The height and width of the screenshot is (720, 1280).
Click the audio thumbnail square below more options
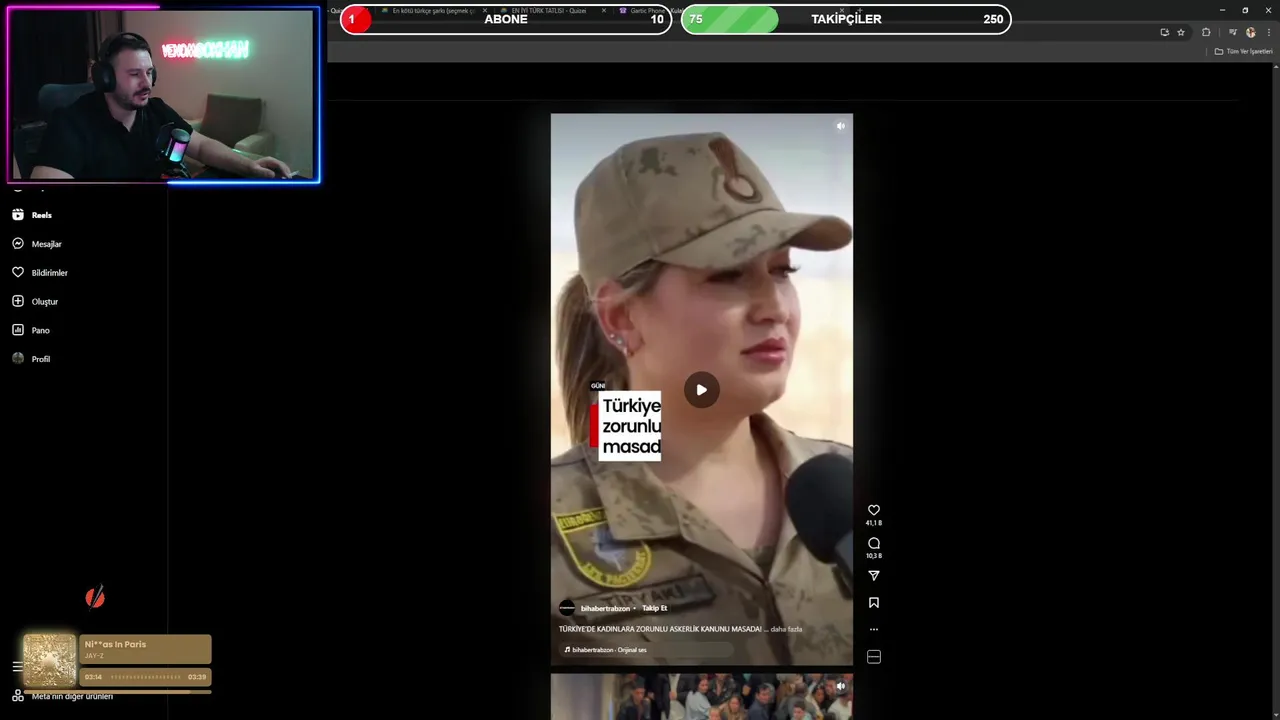(x=873, y=657)
